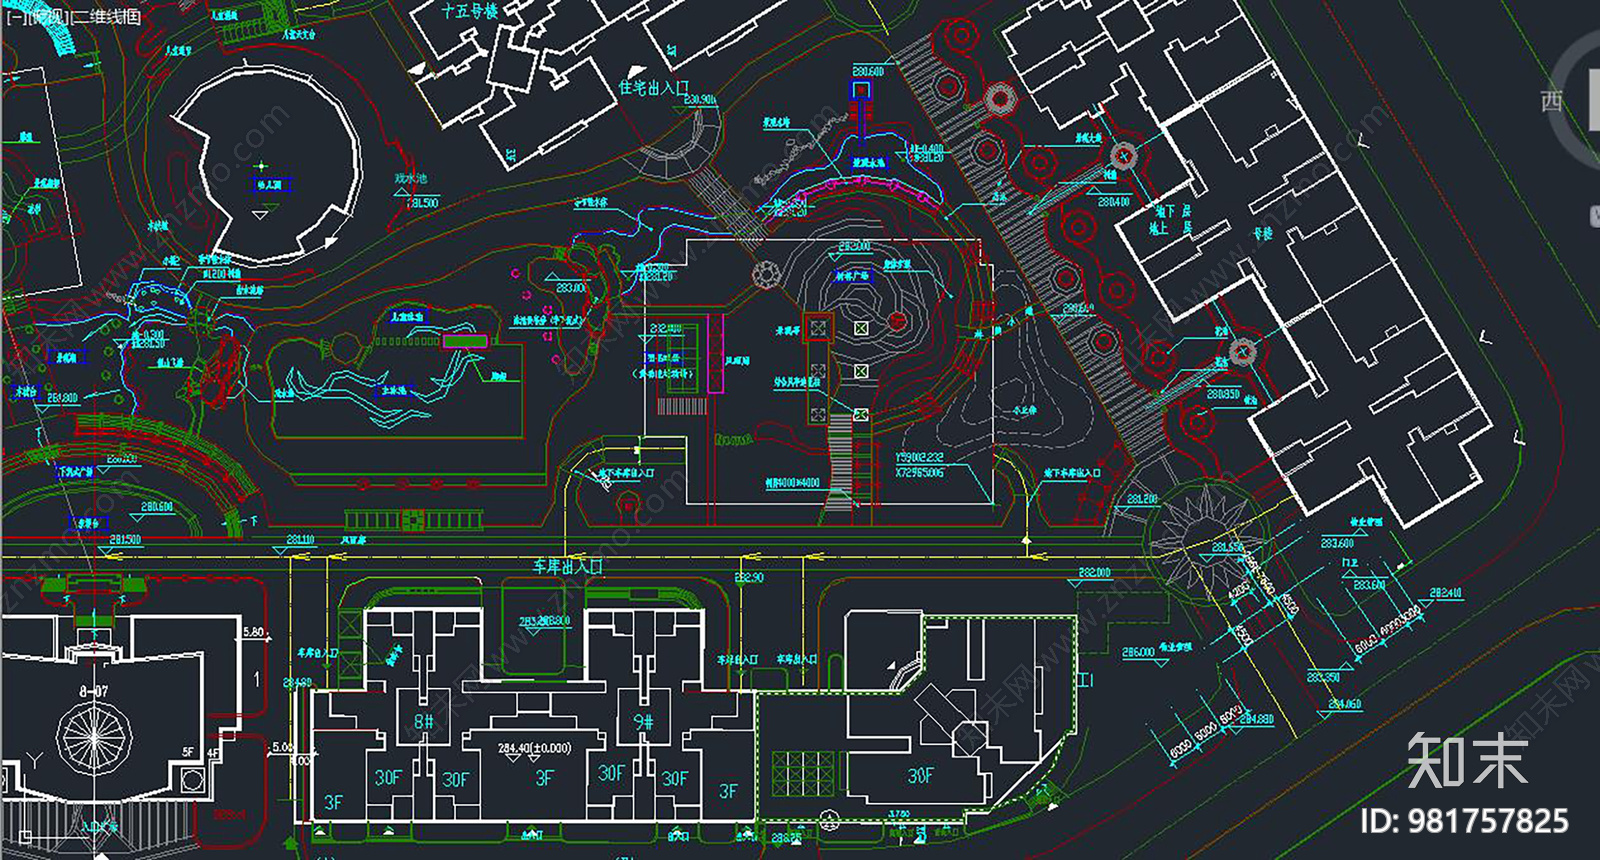Select the 戏水池 pool label
Viewport: 1600px width, 860px height.
click(x=410, y=179)
